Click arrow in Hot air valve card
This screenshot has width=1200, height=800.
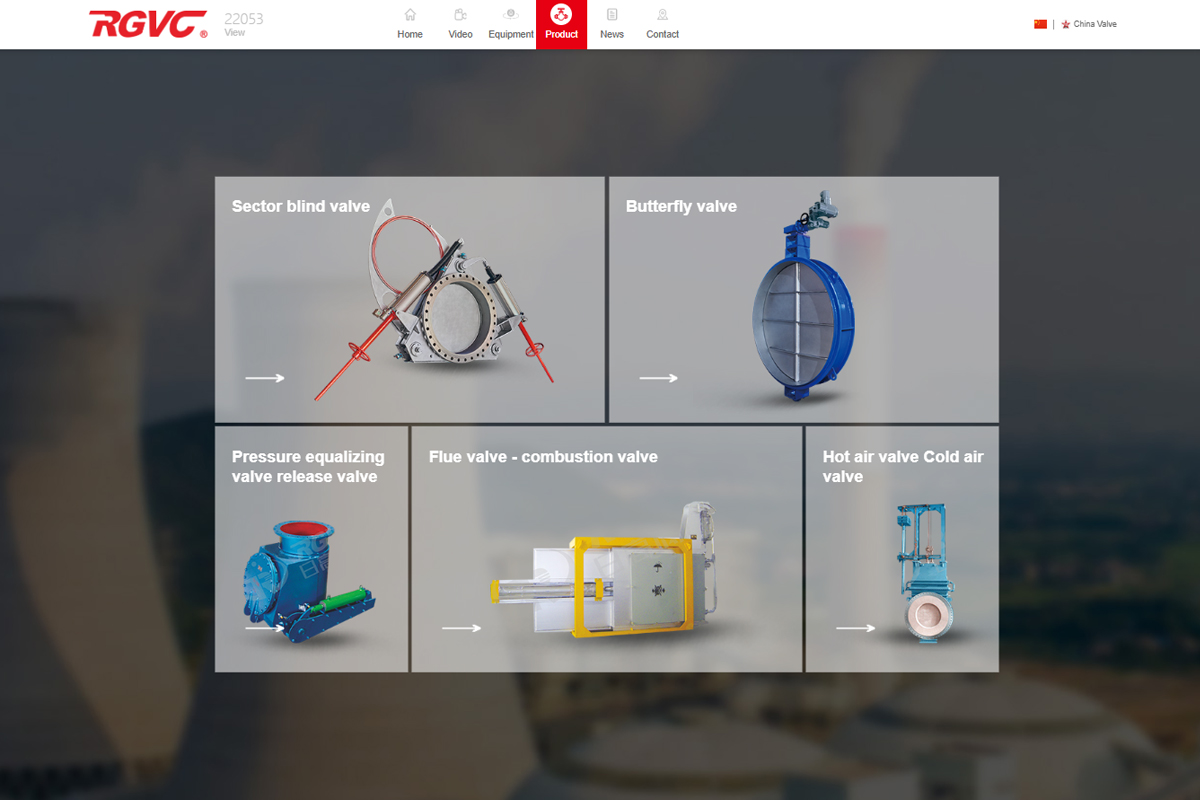coord(856,628)
